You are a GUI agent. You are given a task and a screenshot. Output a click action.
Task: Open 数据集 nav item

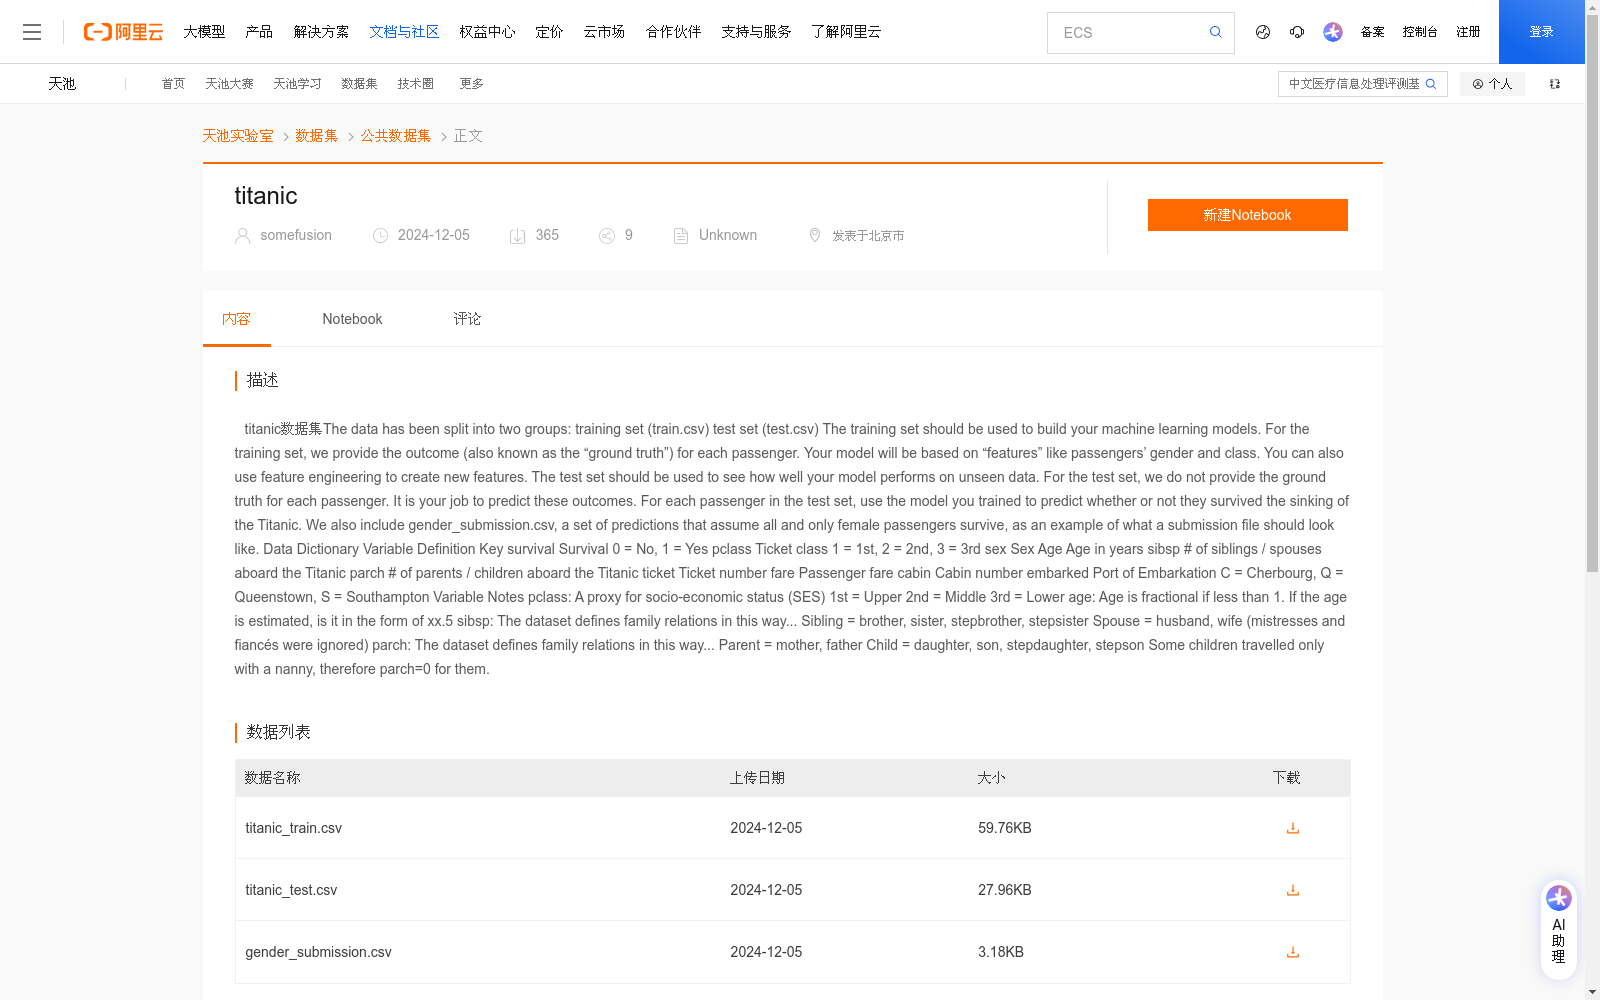coord(359,84)
